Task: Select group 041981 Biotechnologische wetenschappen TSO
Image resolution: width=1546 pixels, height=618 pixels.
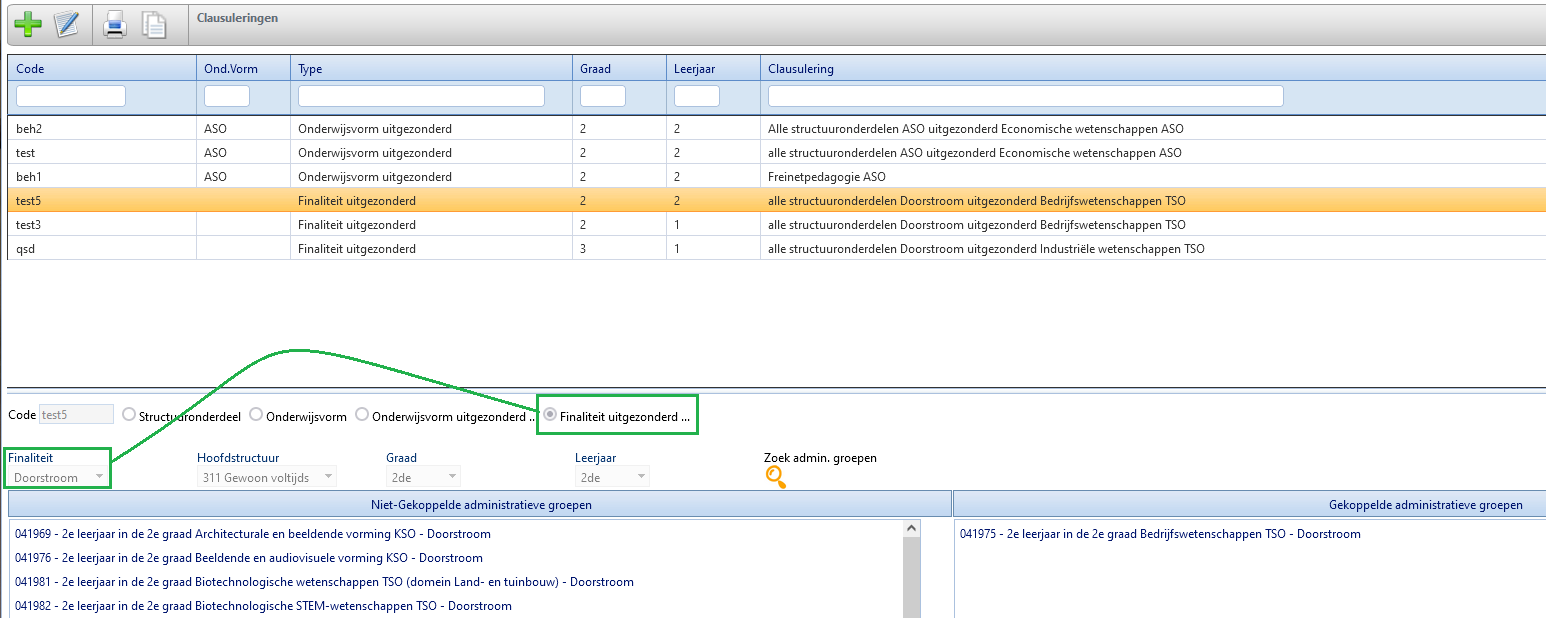Action: click(x=324, y=582)
